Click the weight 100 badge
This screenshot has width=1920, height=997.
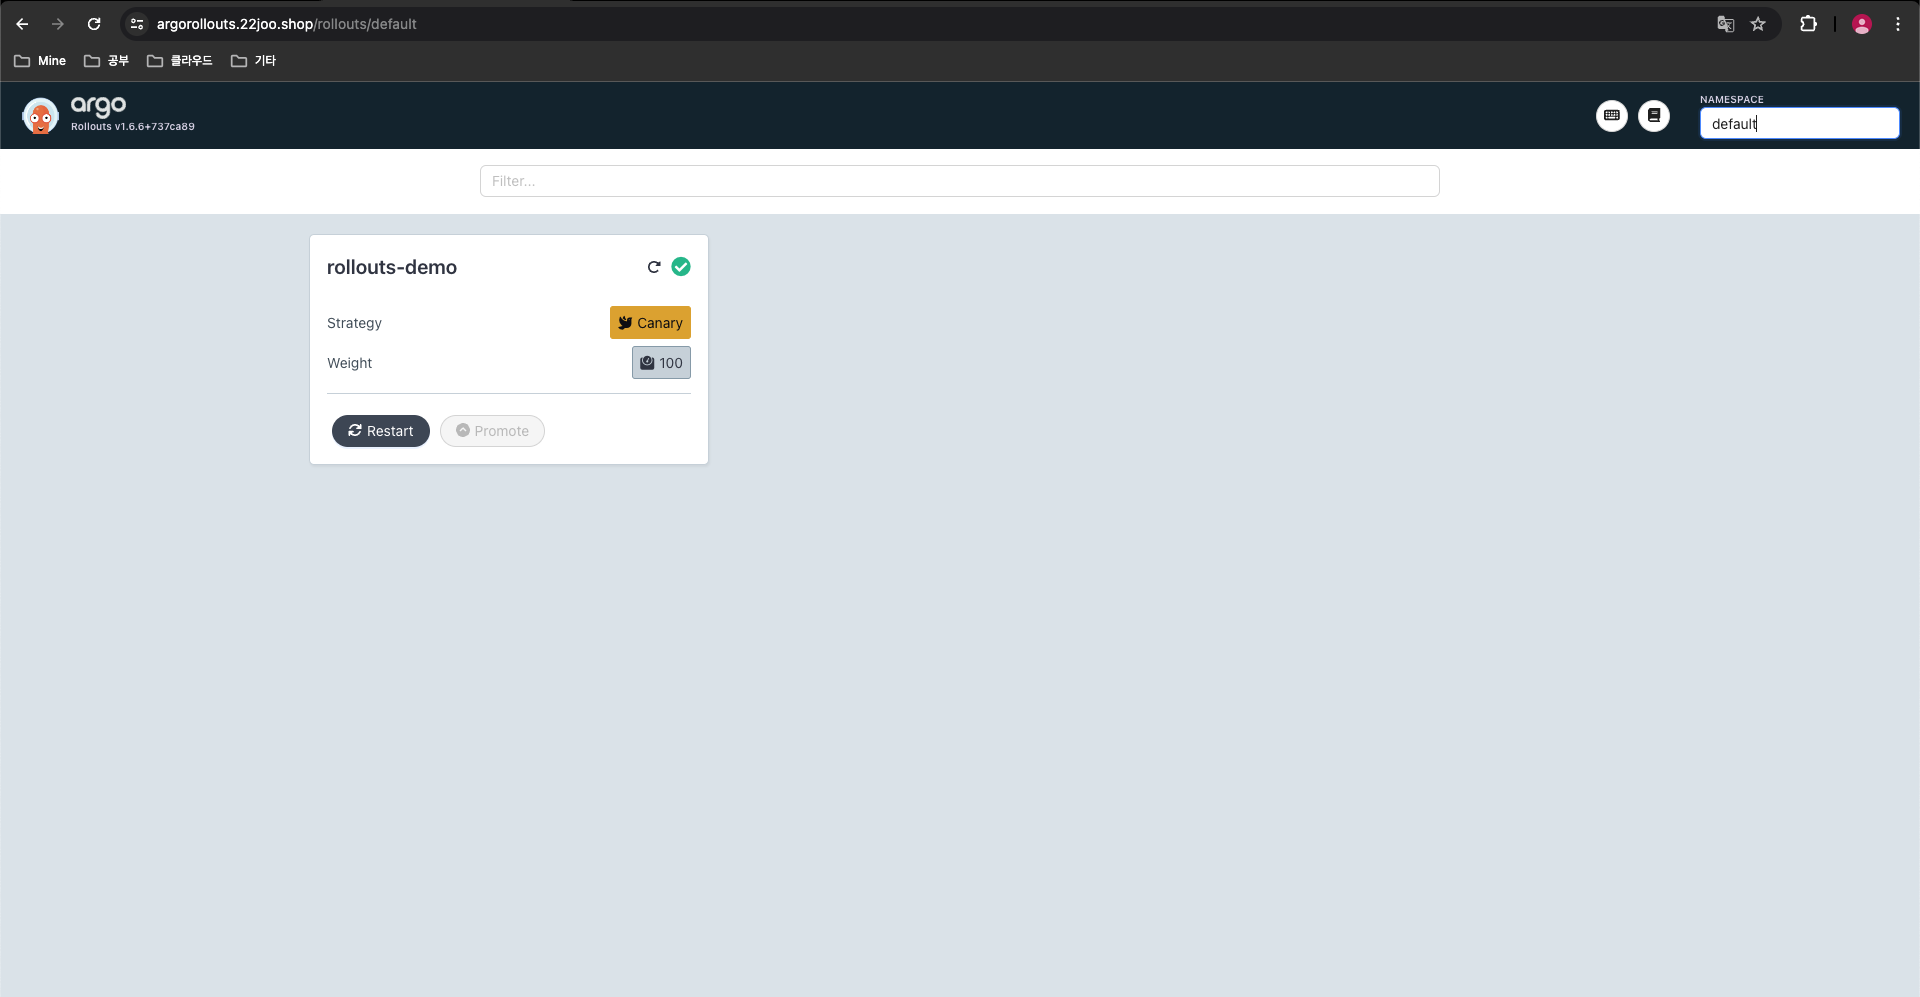click(x=661, y=363)
